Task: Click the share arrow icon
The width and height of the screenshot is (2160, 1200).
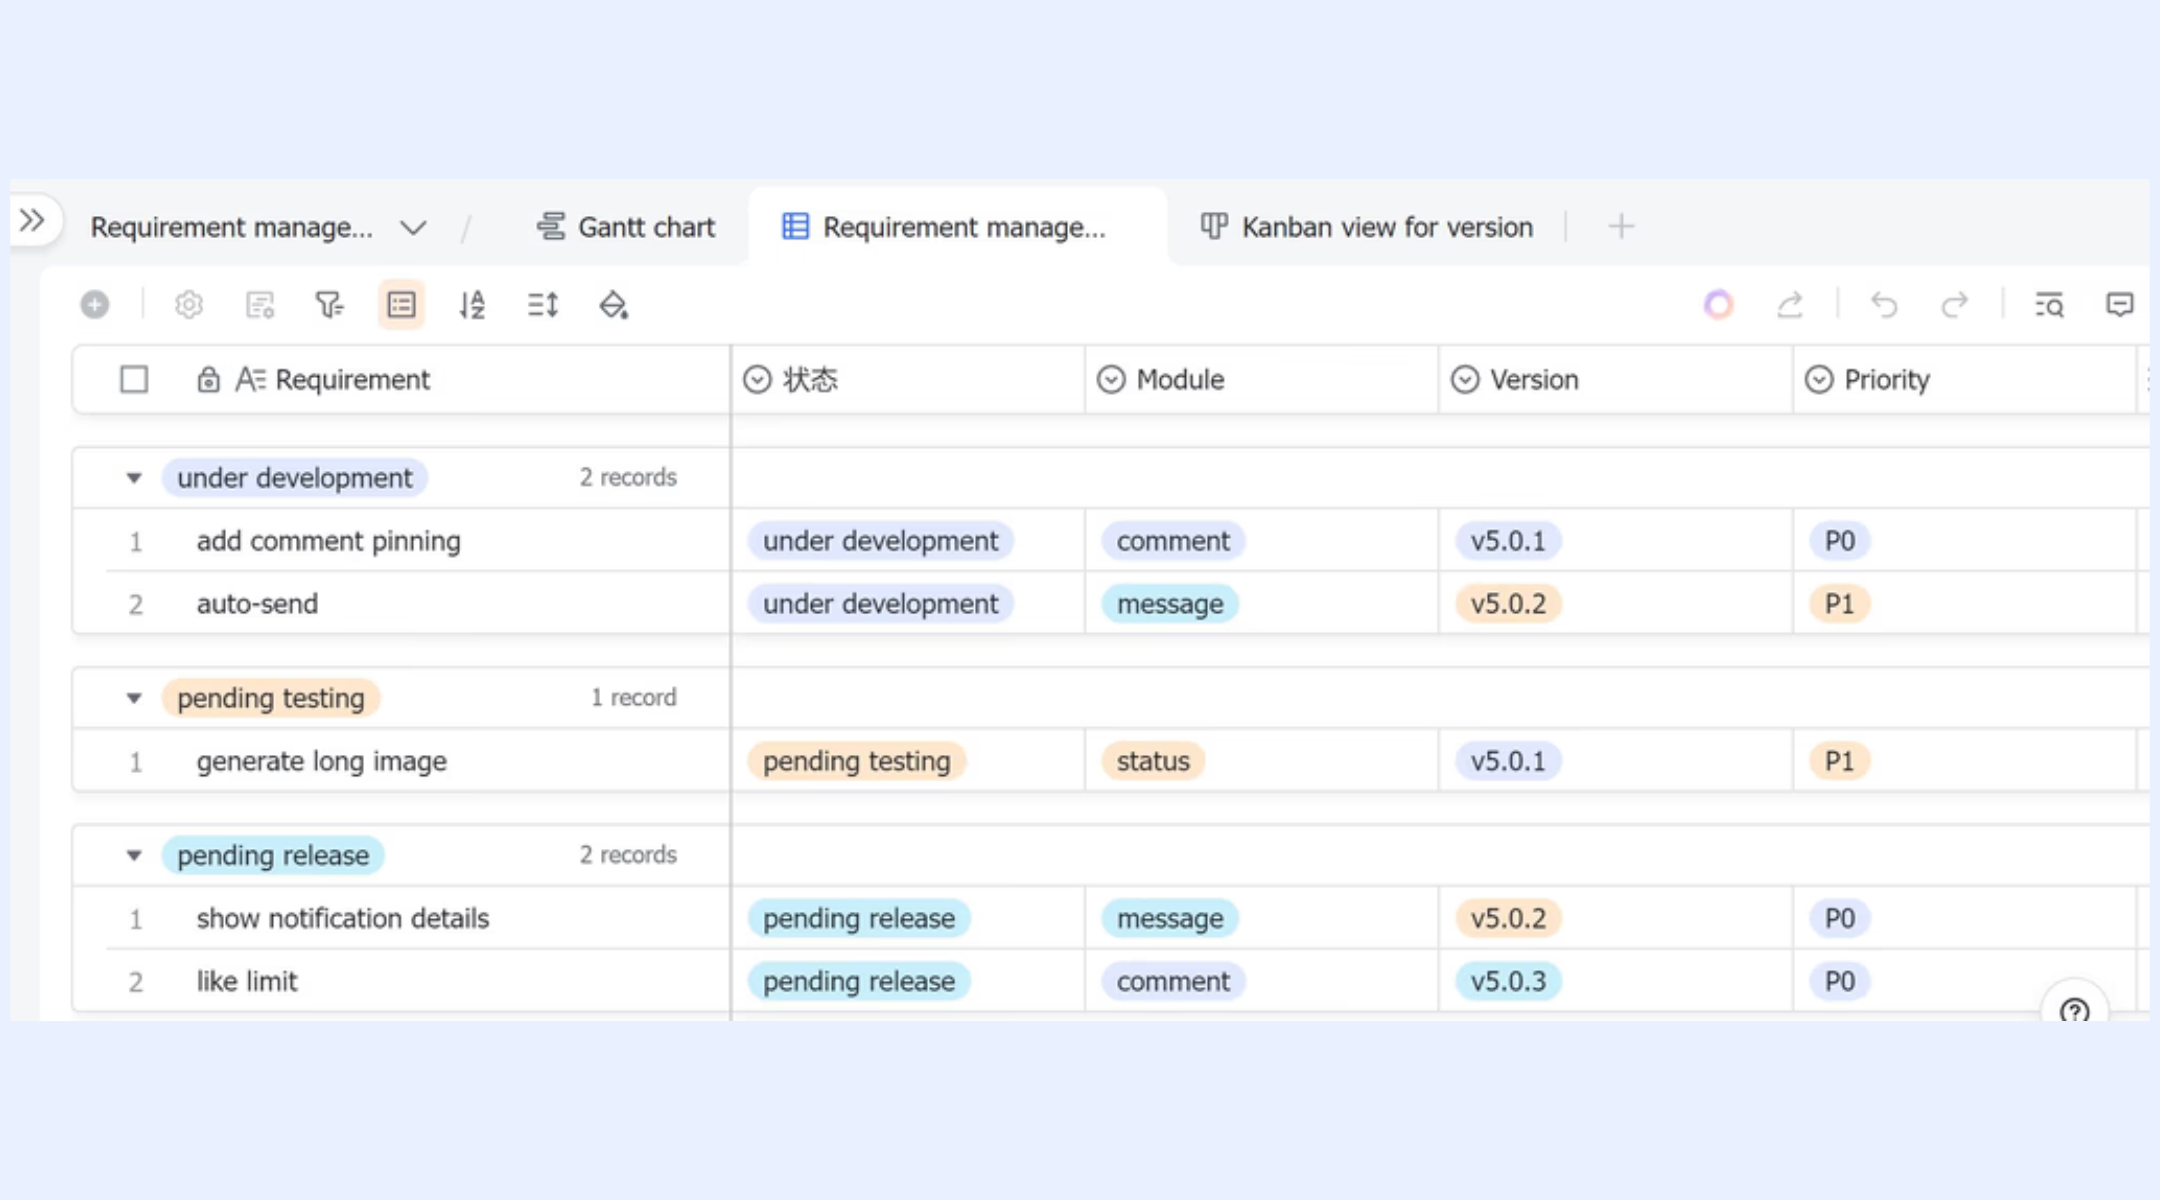Action: [1790, 304]
